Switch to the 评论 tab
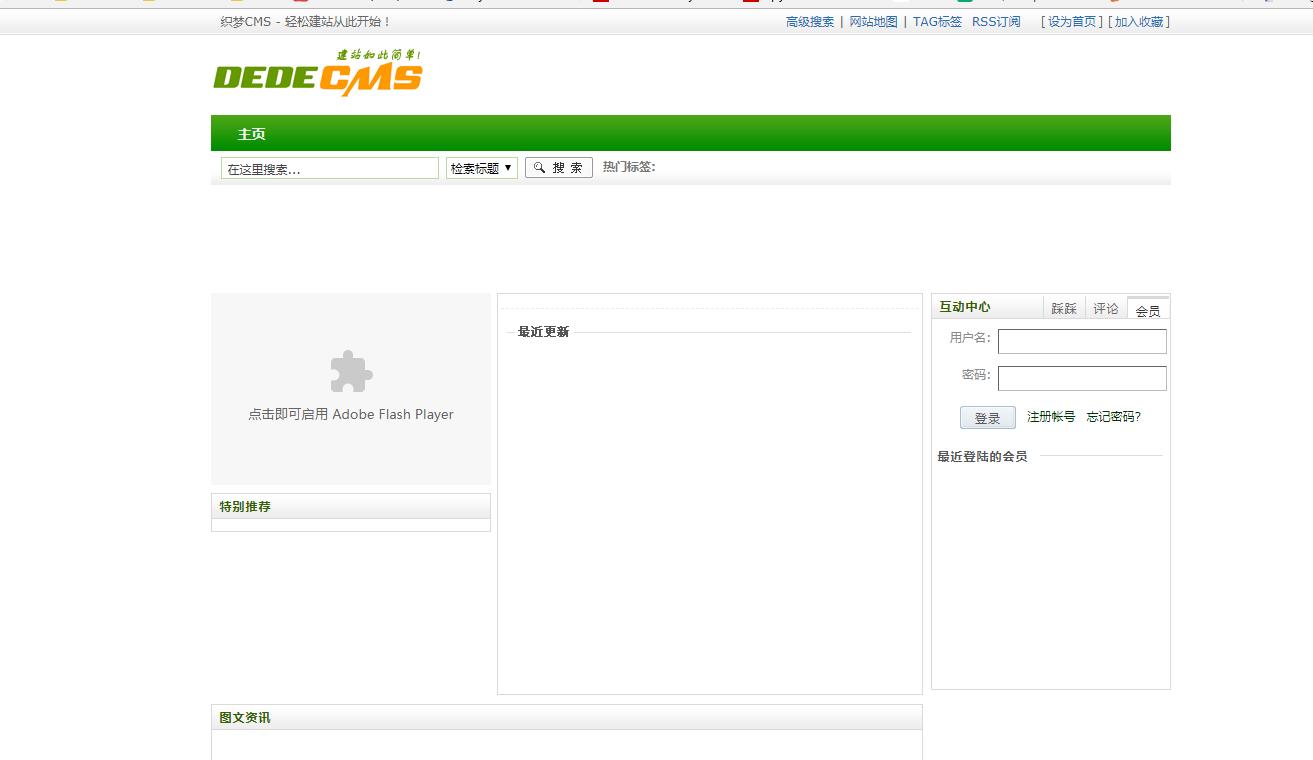1313x760 pixels. pos(1106,309)
